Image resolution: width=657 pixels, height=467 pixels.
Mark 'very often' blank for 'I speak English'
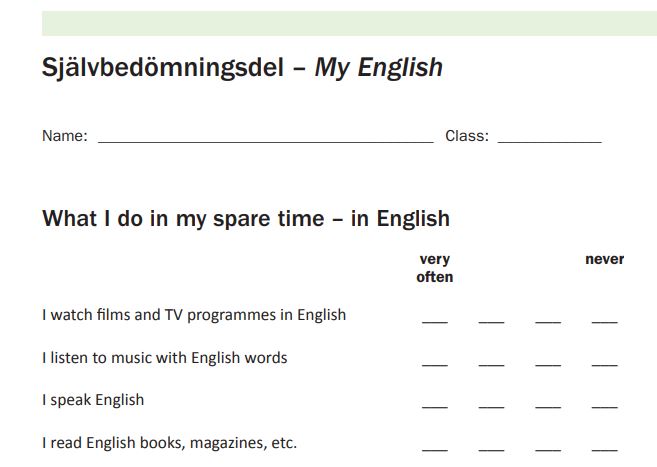(434, 403)
